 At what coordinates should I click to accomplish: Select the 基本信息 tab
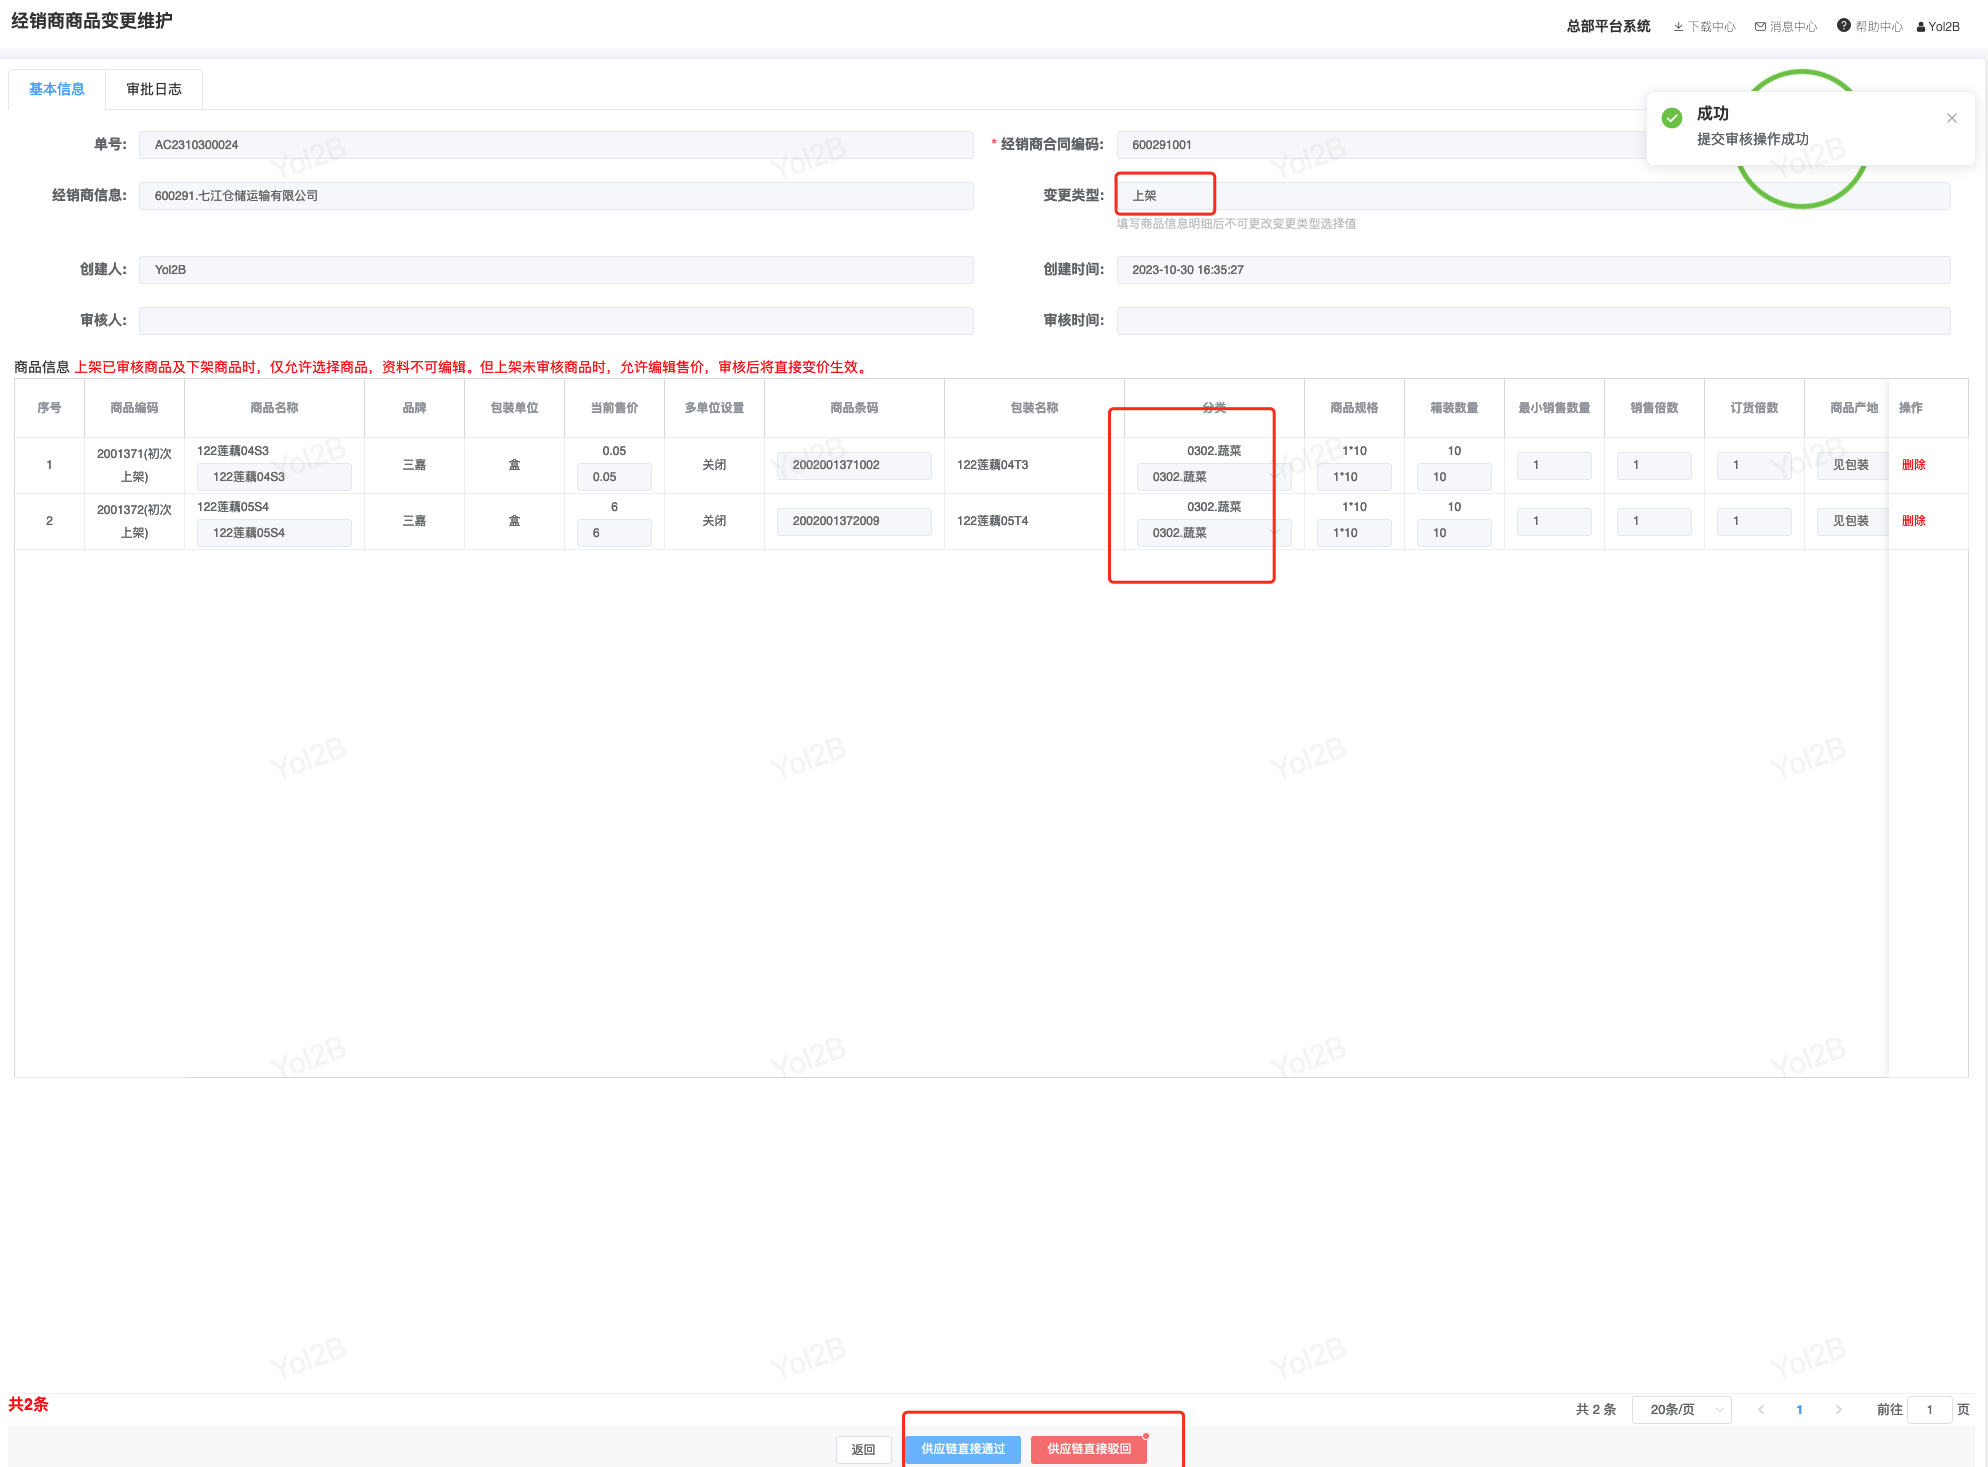pyautogui.click(x=57, y=89)
